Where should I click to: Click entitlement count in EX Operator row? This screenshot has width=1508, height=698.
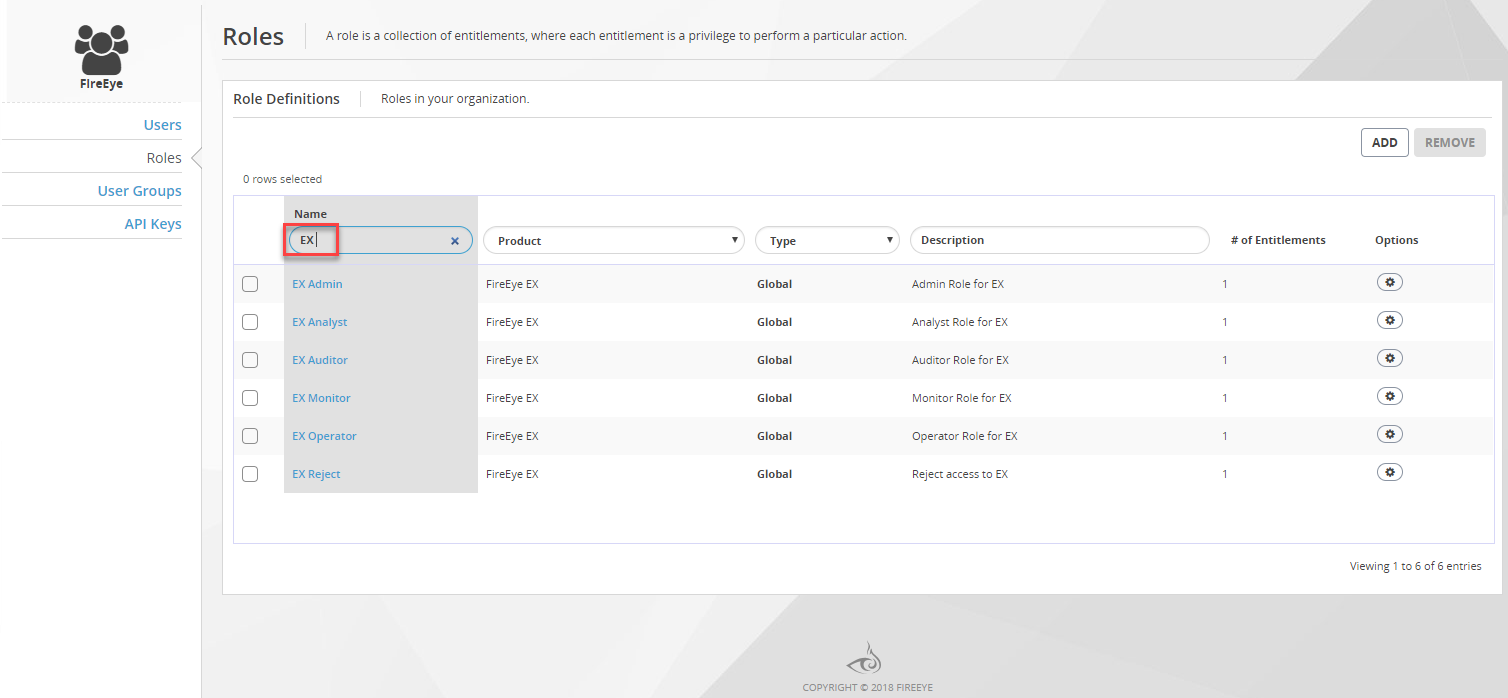(x=1225, y=436)
